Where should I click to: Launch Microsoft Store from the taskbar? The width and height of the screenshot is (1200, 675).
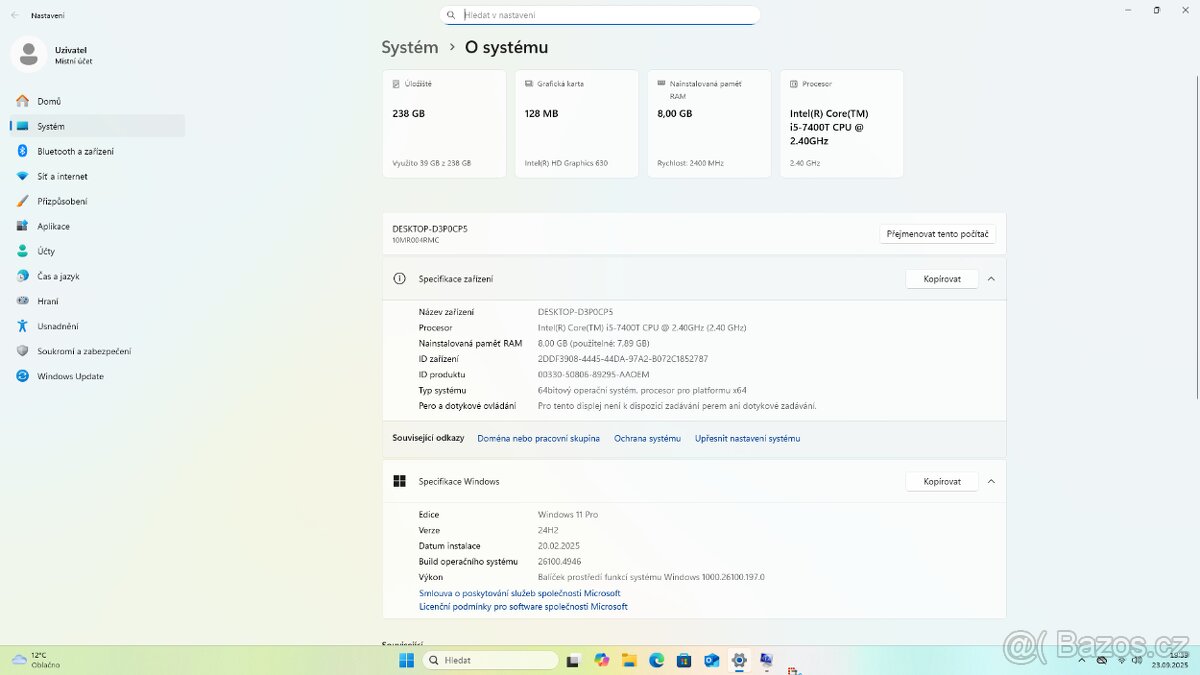pyautogui.click(x=684, y=660)
